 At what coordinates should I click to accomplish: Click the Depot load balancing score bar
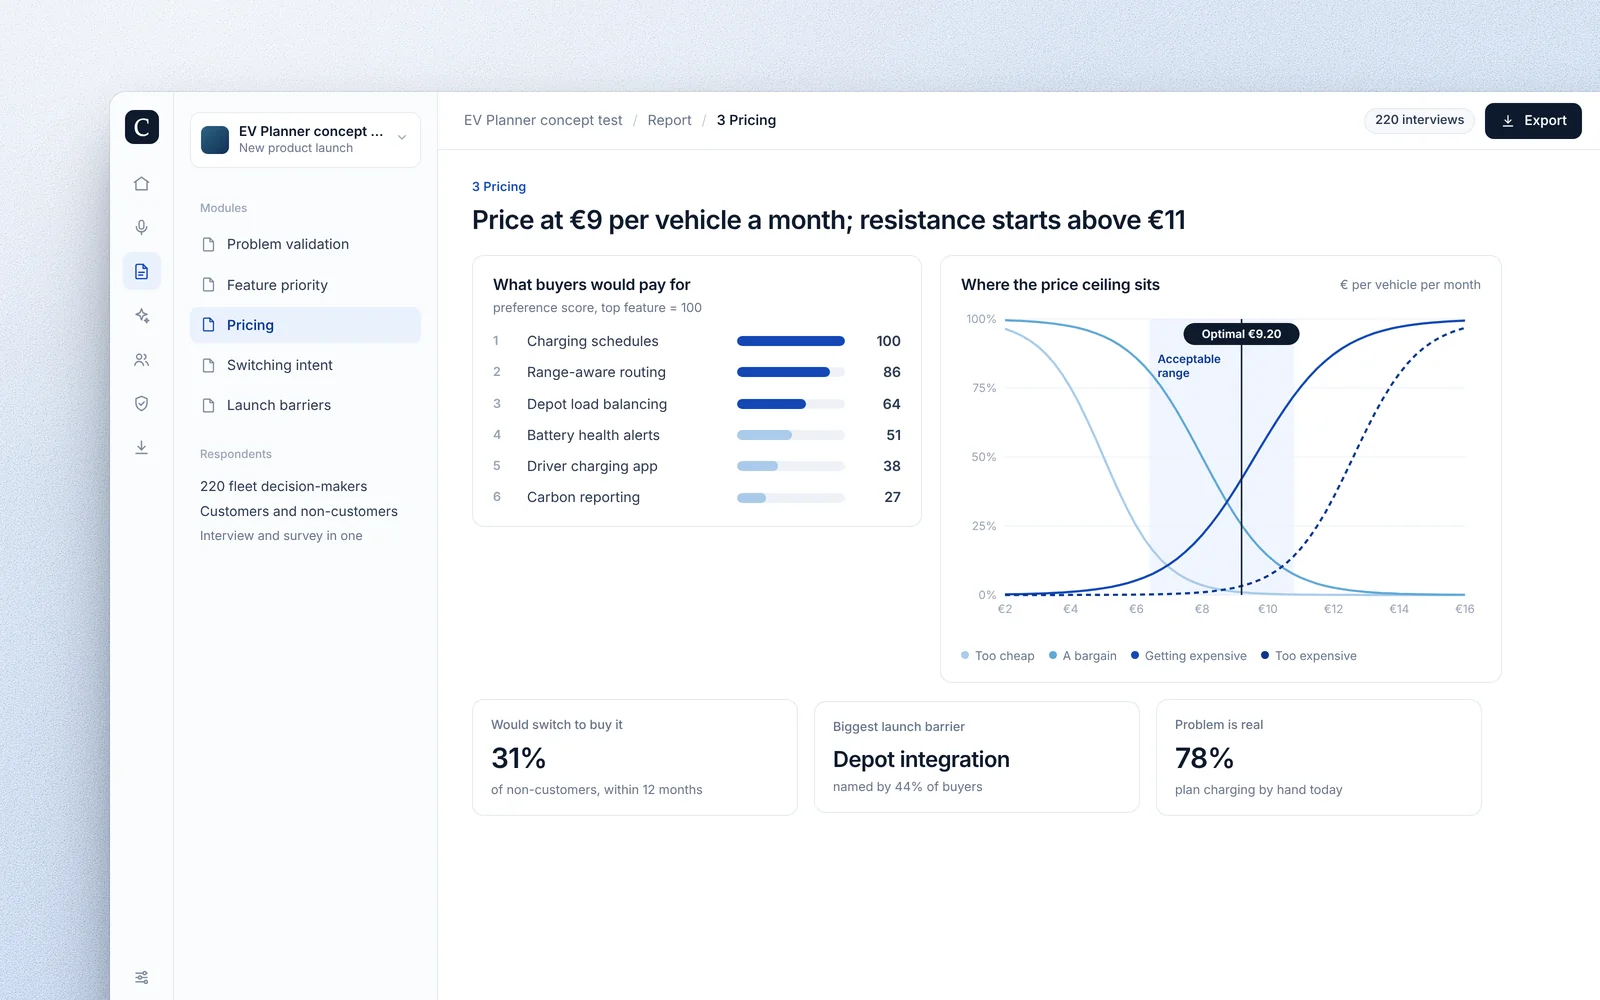791,404
